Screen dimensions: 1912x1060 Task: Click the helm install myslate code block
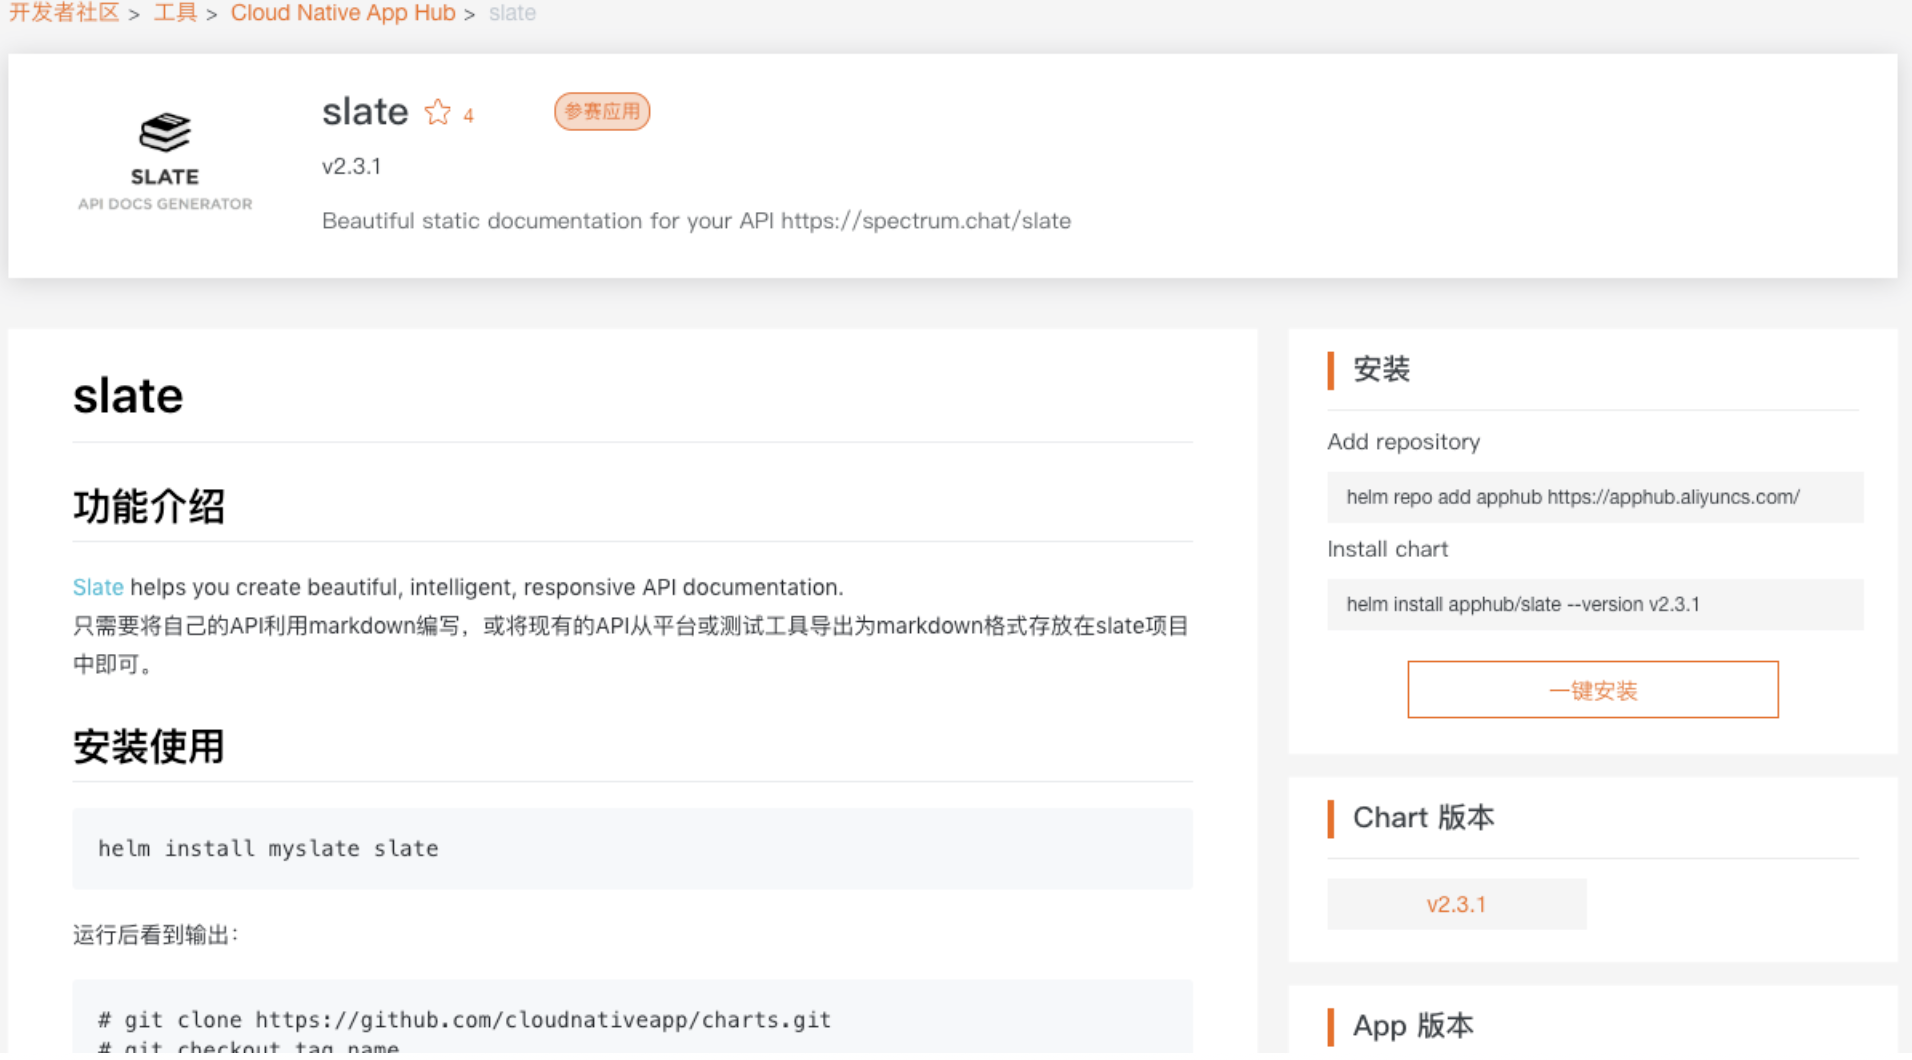[632, 848]
